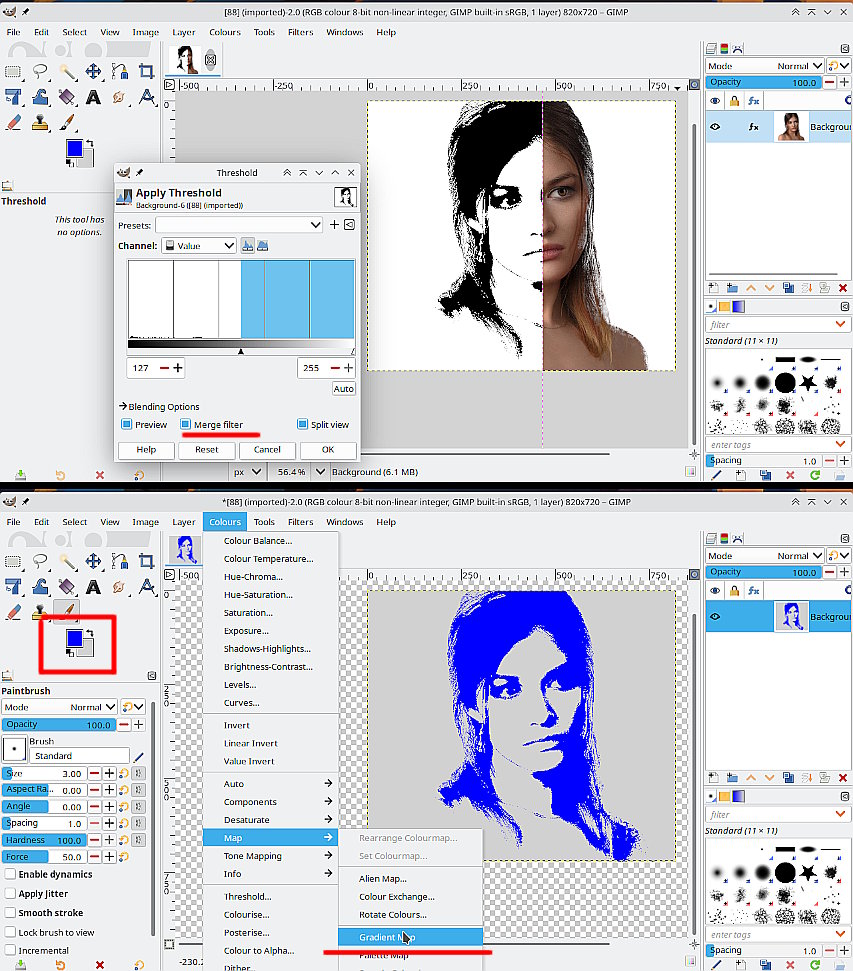Select the Eraser tool in top toolbox

pyautogui.click(x=14, y=123)
